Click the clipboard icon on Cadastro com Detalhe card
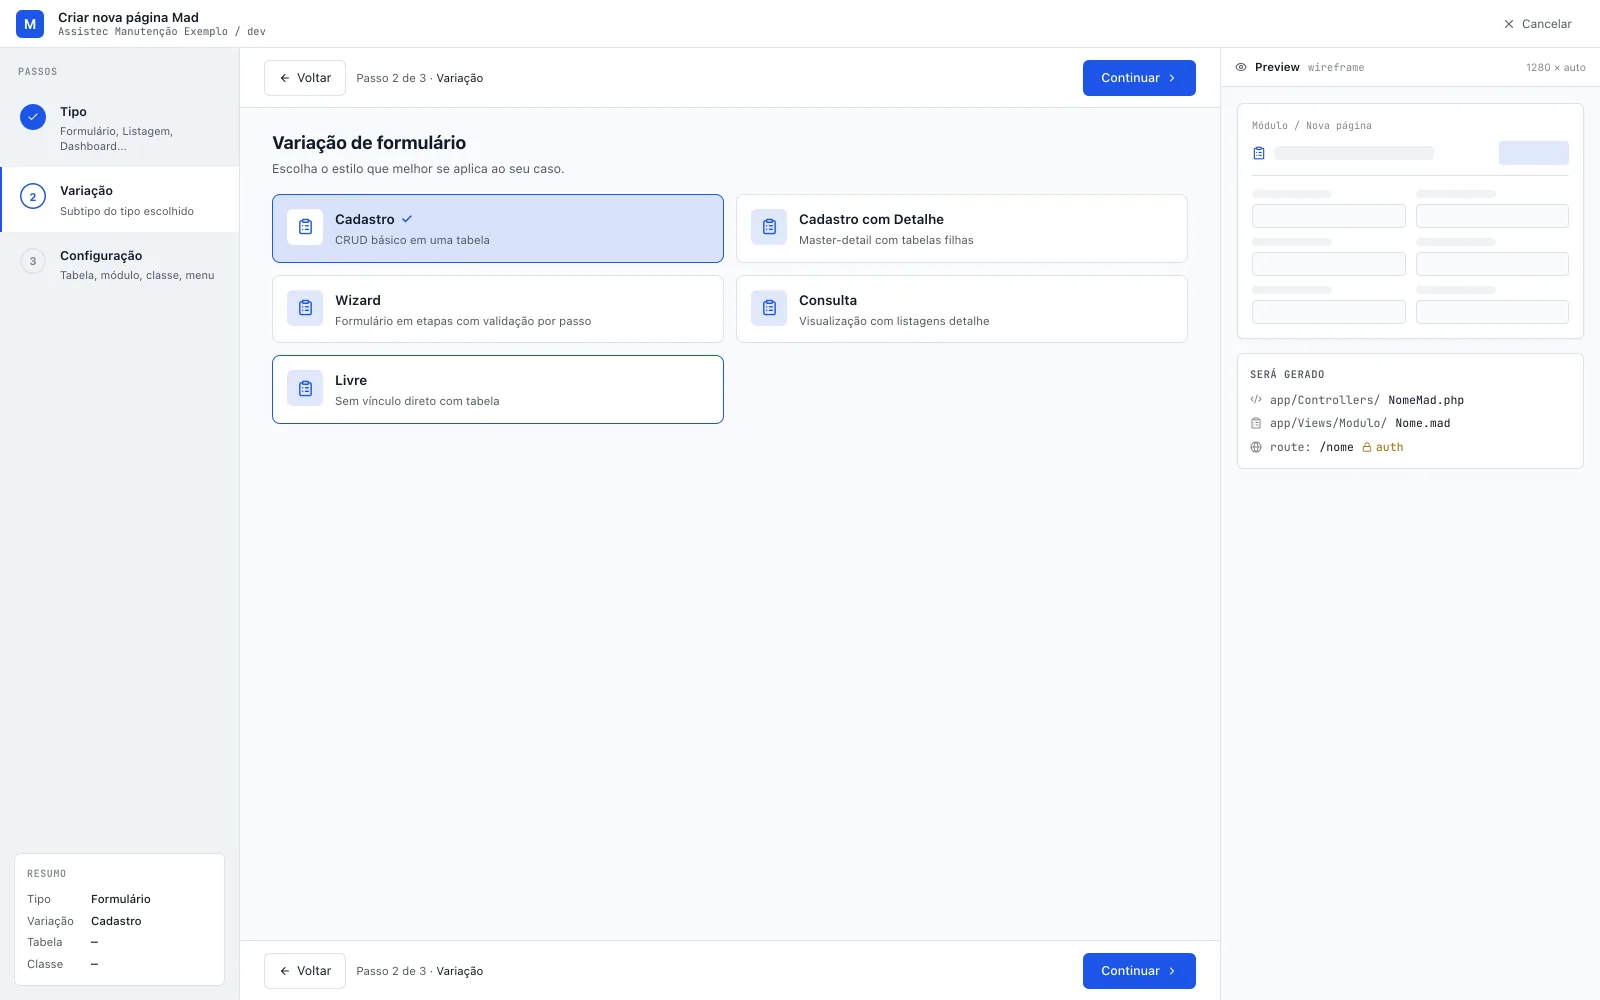The height and width of the screenshot is (1000, 1600). (769, 227)
